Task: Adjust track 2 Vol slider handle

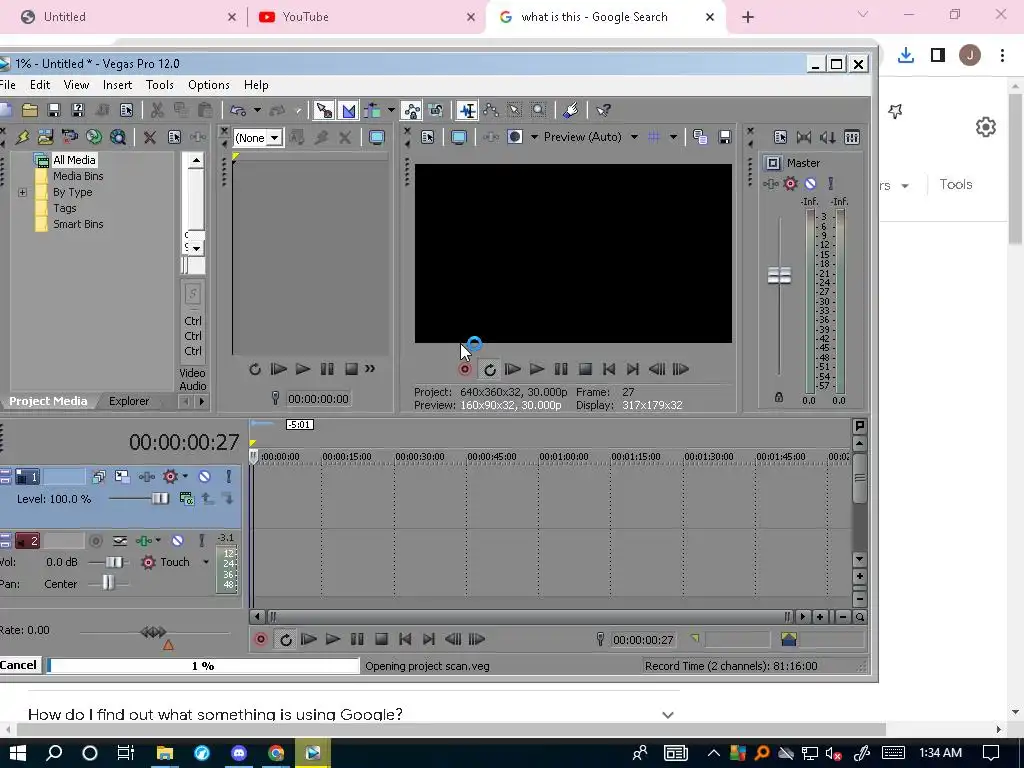Action: 114,562
